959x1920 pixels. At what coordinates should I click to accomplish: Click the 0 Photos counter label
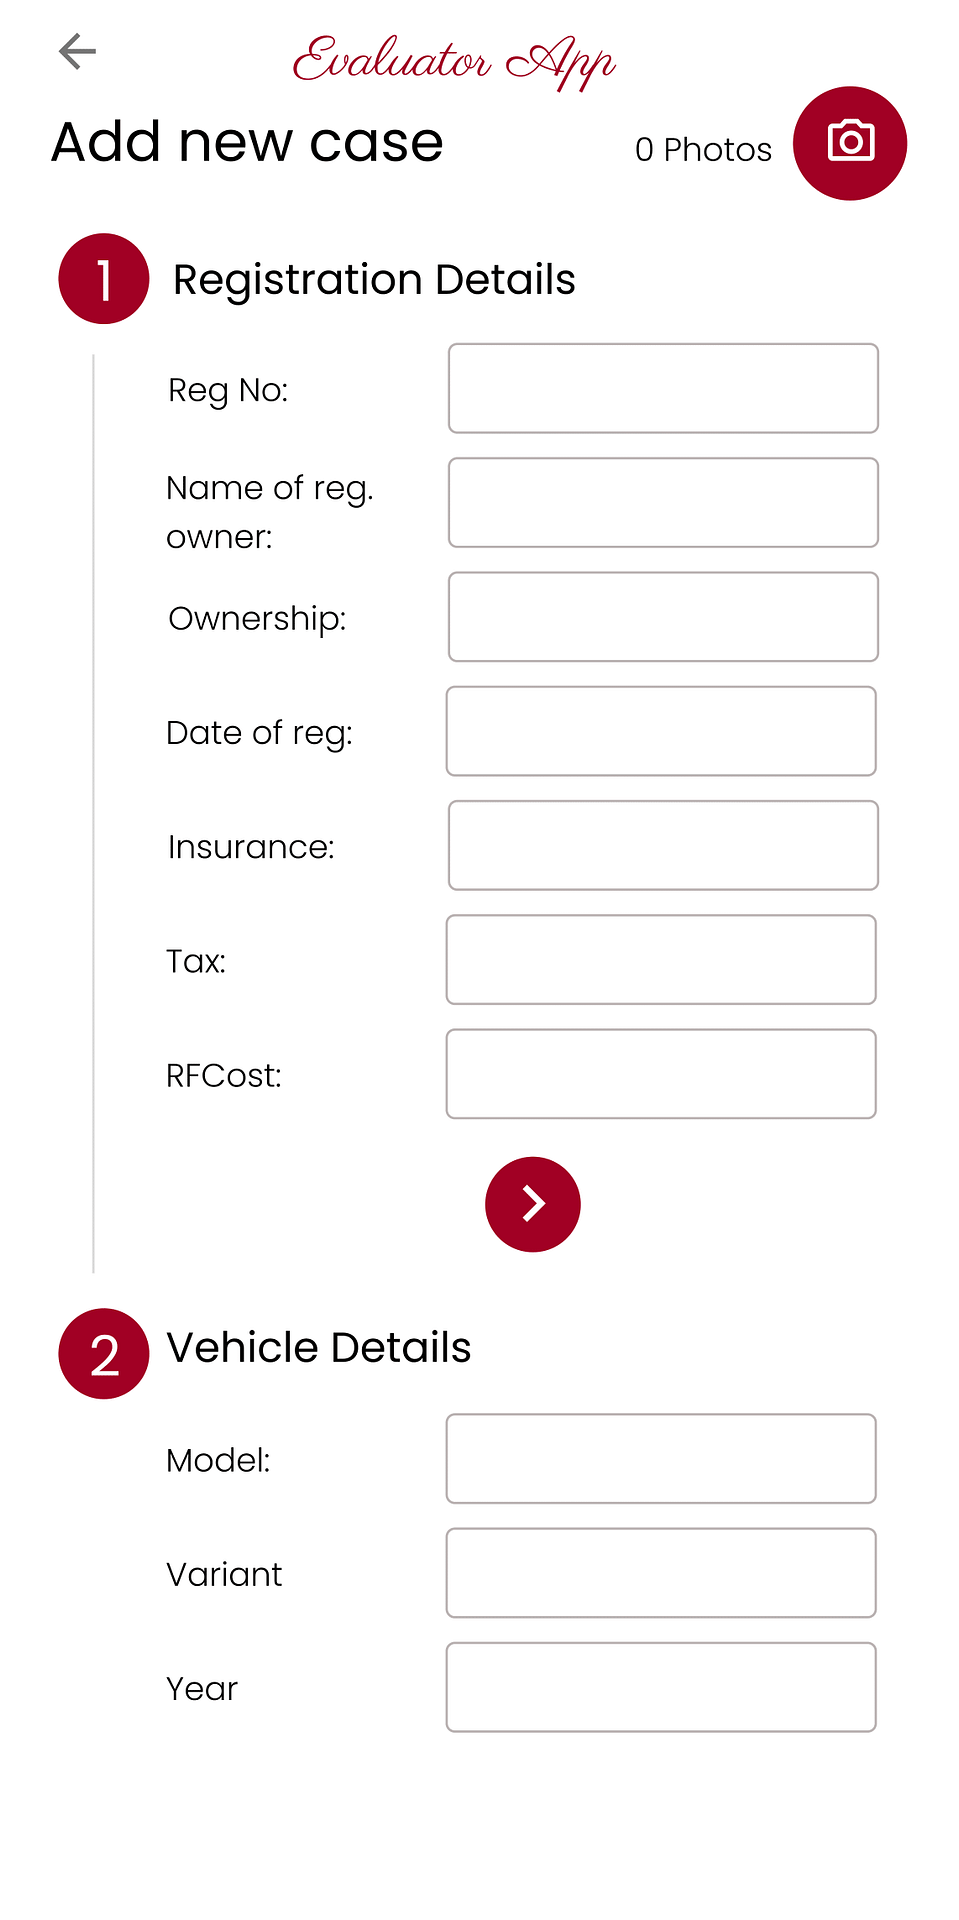coord(703,150)
